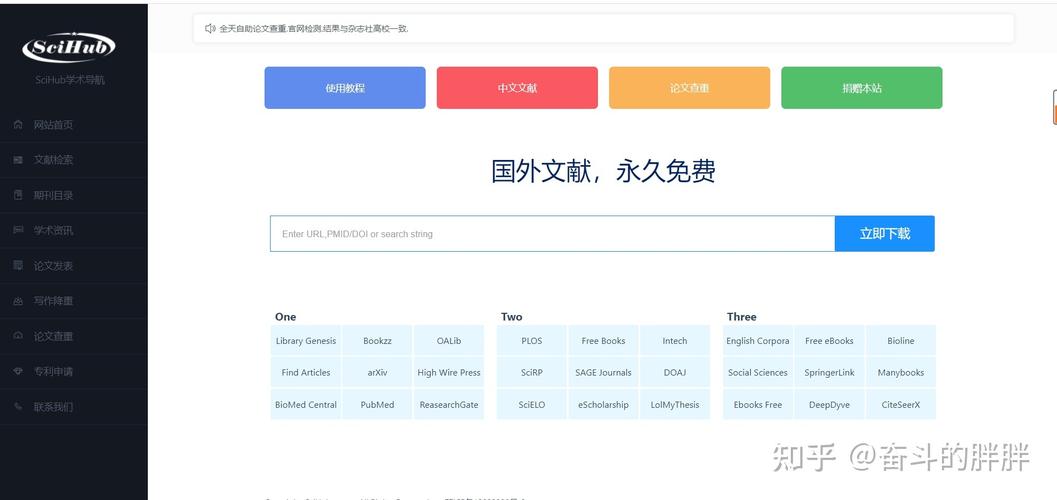Image resolution: width=1057 pixels, height=500 pixels.
Task: Open the Find Articles link
Action: (x=306, y=373)
